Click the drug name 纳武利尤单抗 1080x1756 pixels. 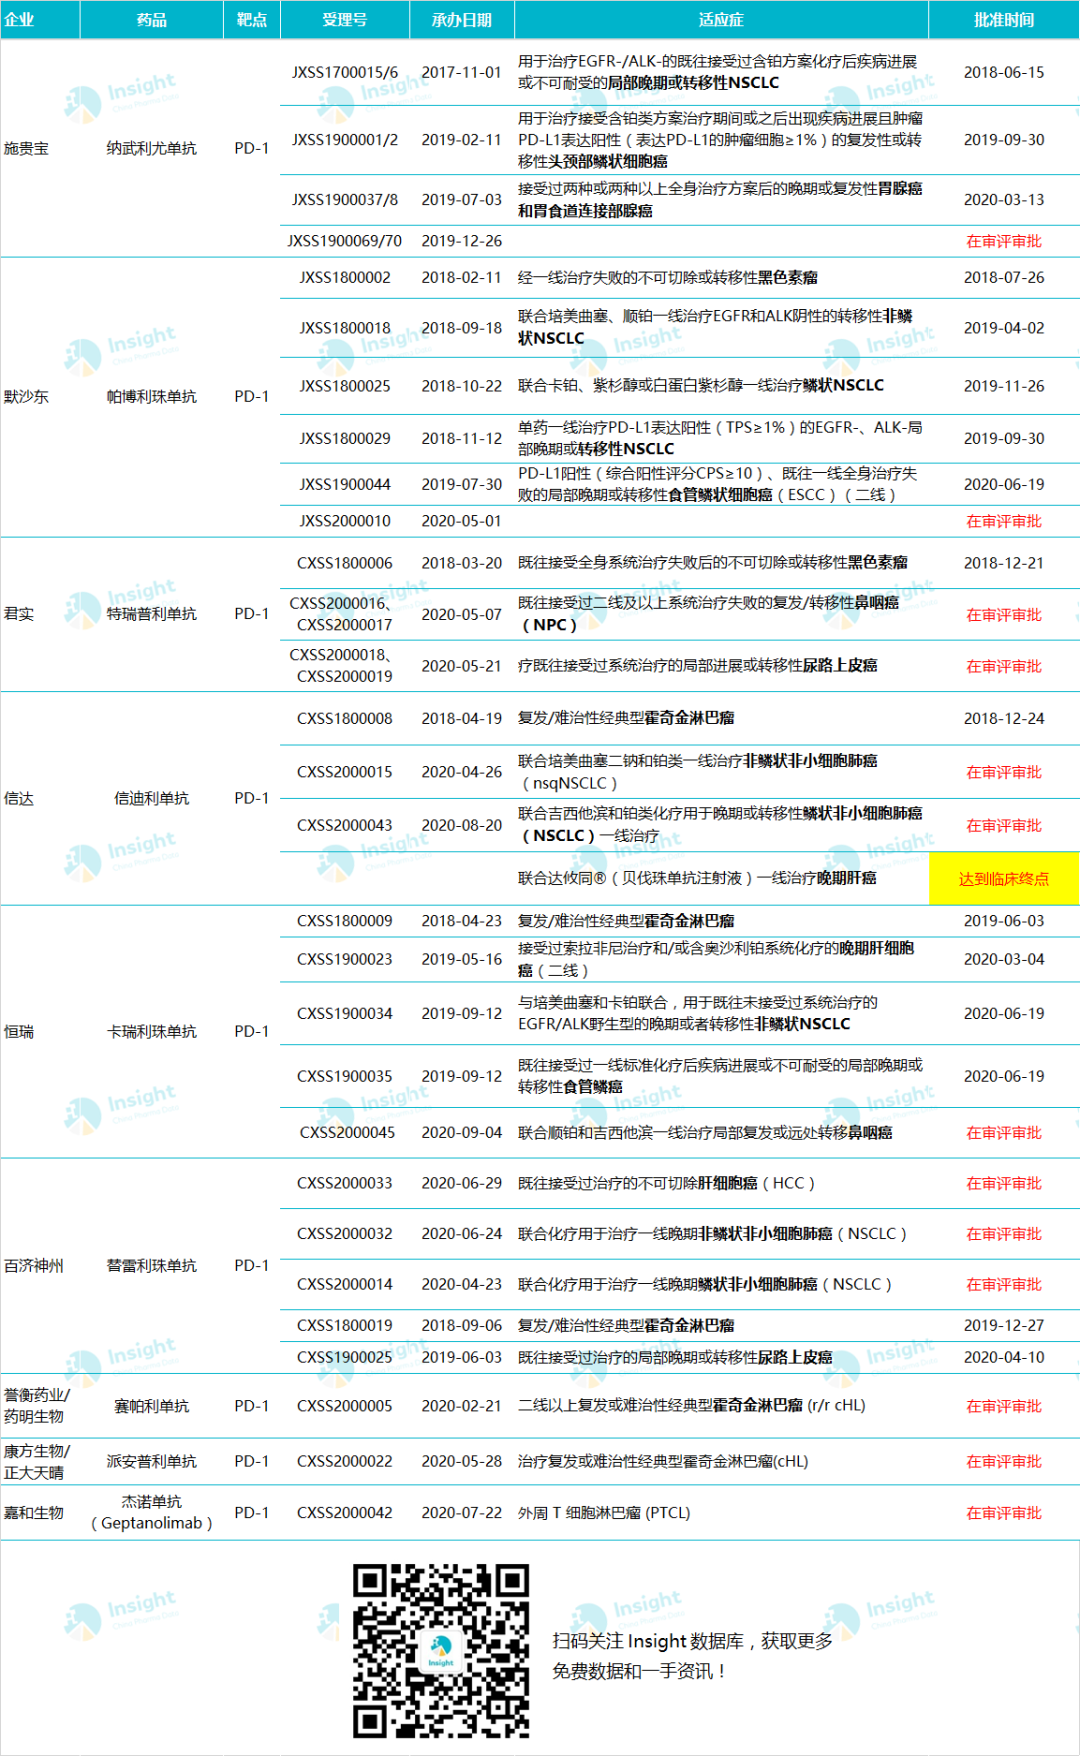click(x=152, y=148)
